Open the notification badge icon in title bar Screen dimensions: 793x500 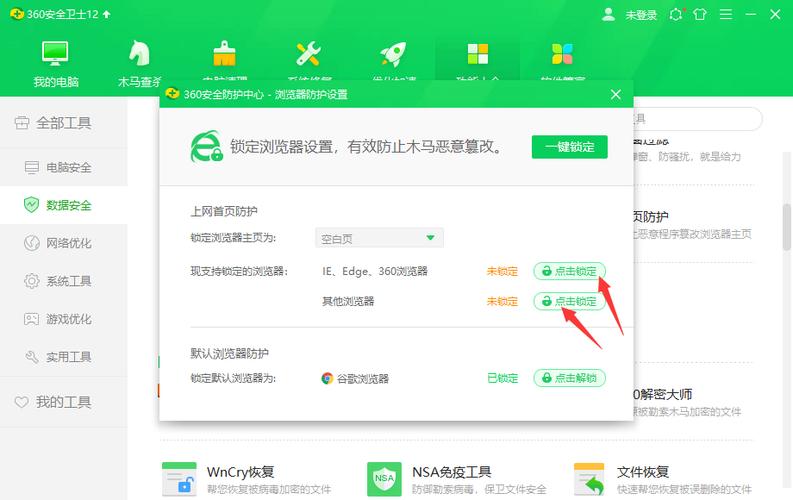click(x=676, y=14)
